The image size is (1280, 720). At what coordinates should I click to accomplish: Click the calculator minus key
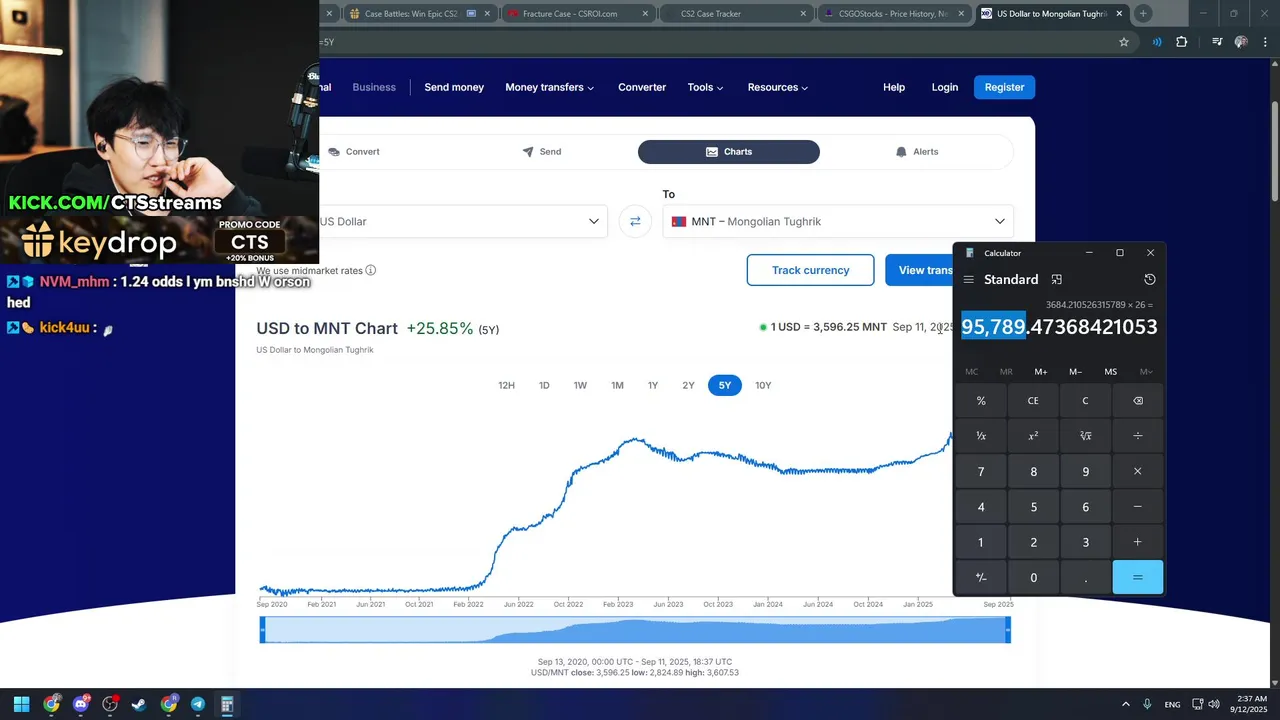point(1137,507)
